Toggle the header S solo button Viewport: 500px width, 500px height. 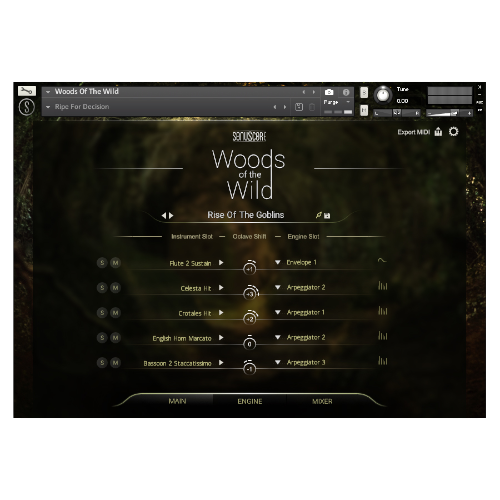pos(364,93)
